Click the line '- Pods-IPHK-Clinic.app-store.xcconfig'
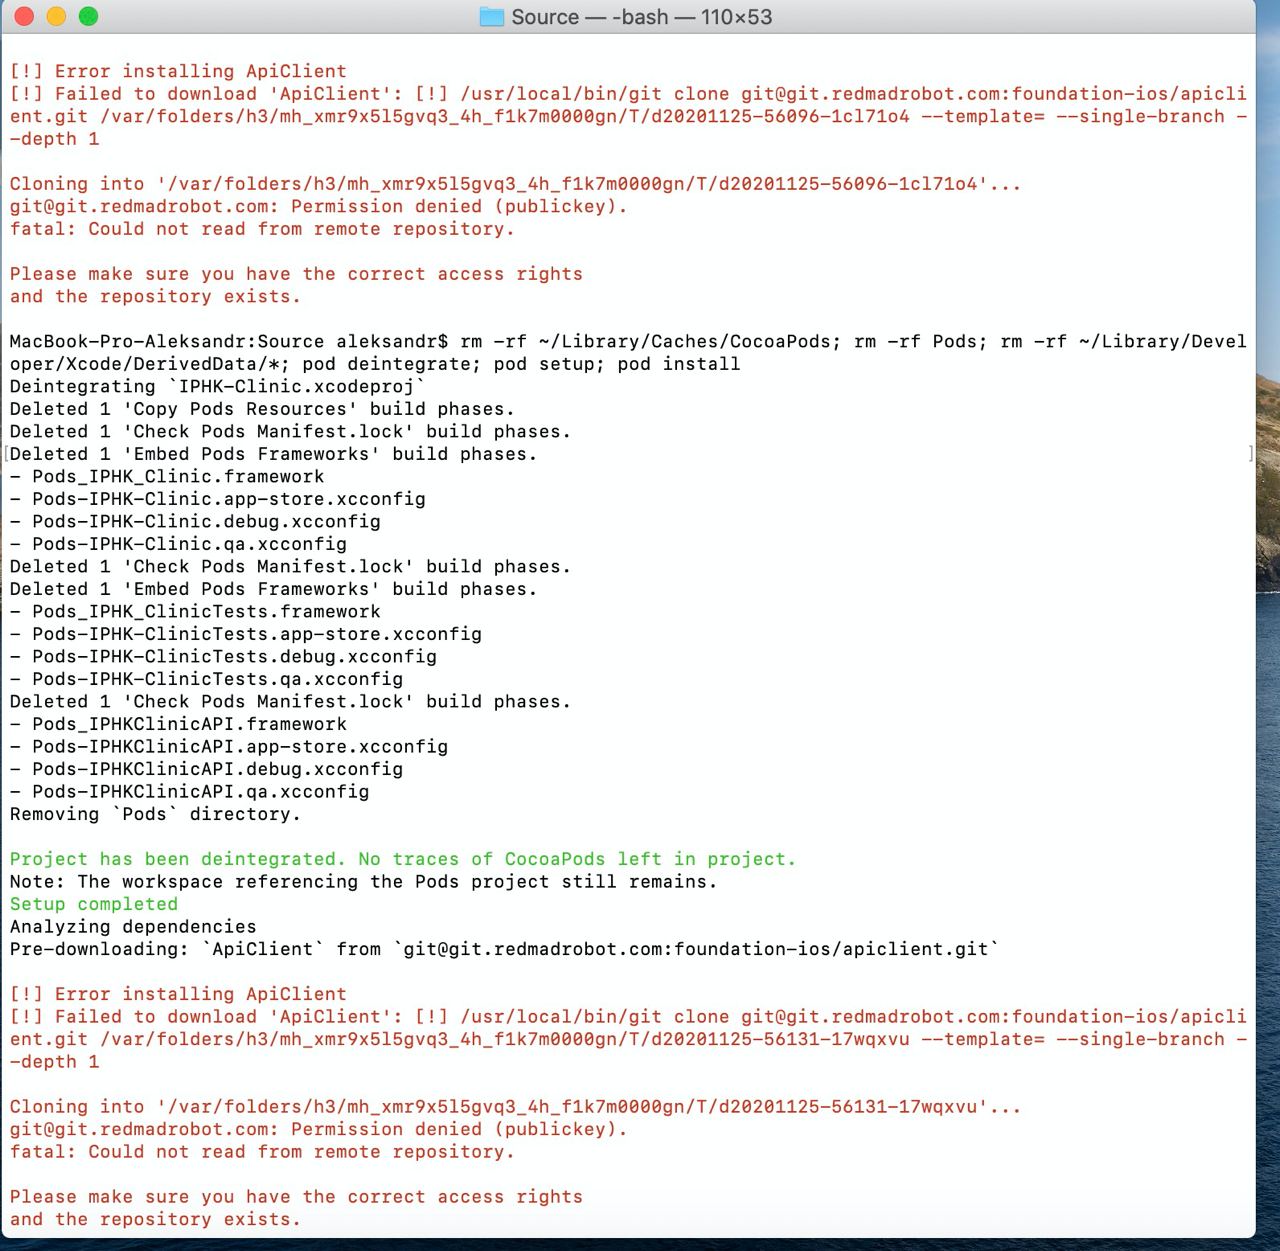Viewport: 1280px width, 1251px height. 218,499
